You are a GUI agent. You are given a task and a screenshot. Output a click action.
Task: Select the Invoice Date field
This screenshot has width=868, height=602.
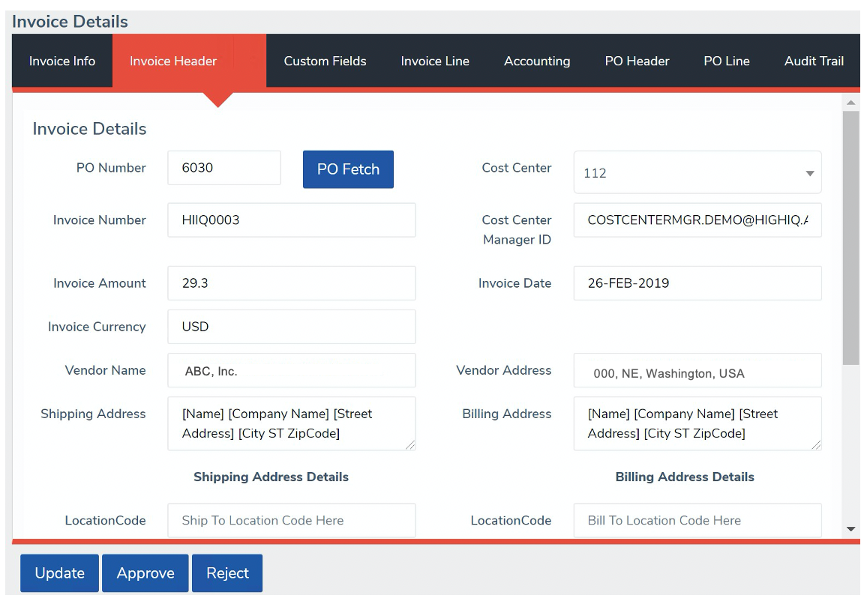point(697,283)
